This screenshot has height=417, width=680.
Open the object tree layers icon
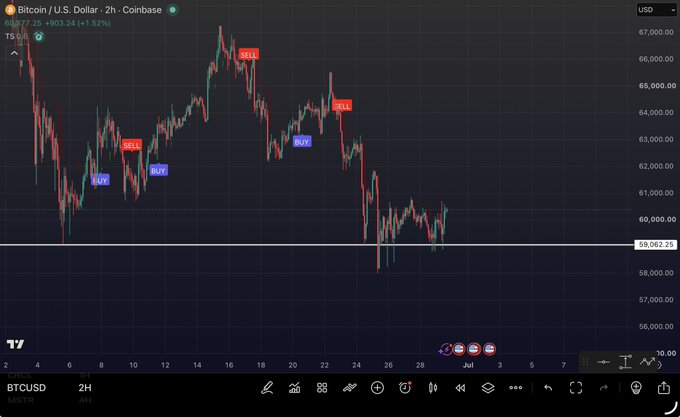[488, 388]
